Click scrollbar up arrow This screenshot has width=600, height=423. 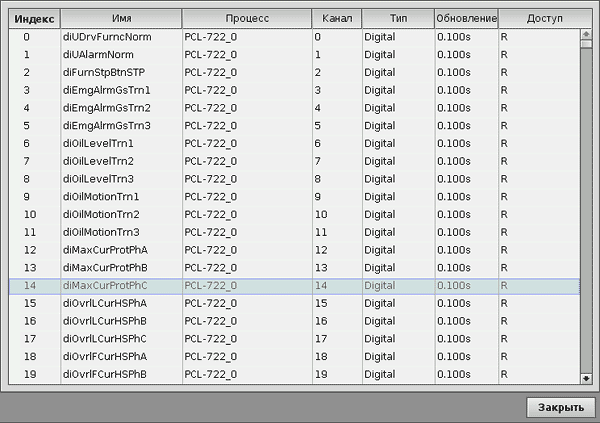[x=586, y=34]
